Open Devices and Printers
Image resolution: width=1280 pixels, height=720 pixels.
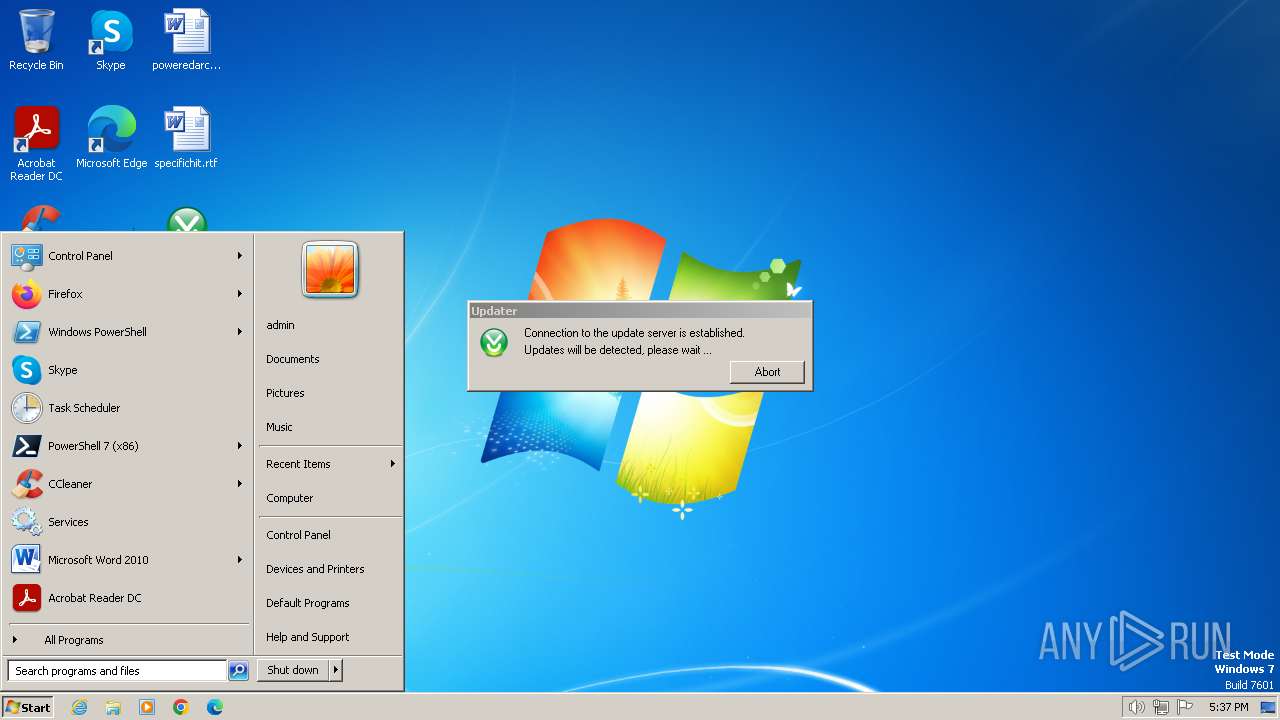click(x=330, y=569)
